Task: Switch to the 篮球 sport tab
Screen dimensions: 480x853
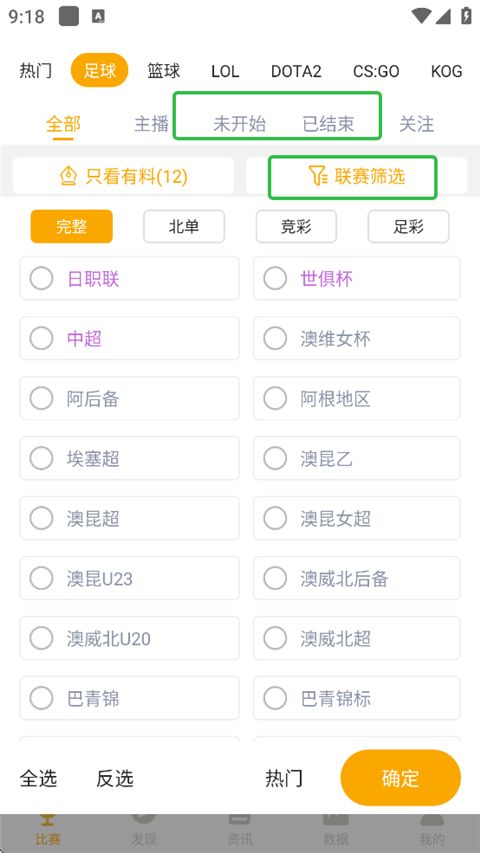Action: 163,71
